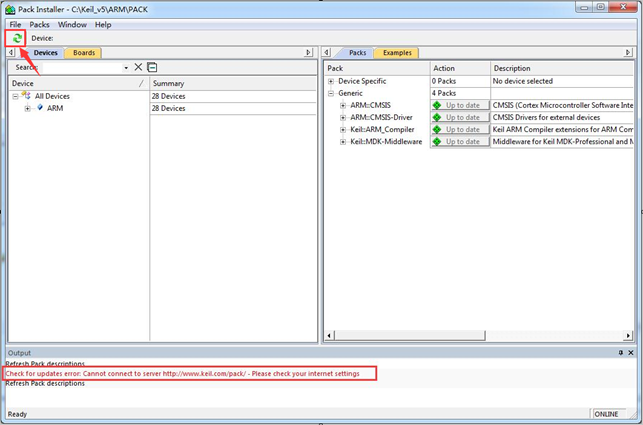Click the ARM vendor diamond icon
This screenshot has width=643, height=425.
pos(40,107)
